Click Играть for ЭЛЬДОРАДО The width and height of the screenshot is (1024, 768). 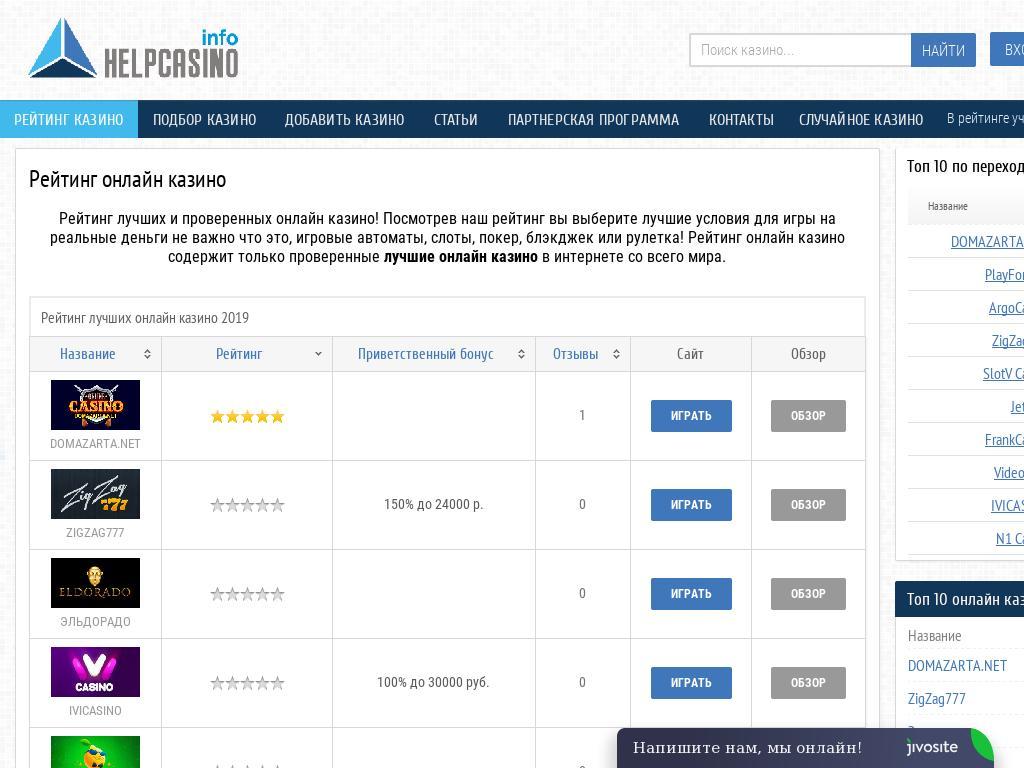point(691,594)
